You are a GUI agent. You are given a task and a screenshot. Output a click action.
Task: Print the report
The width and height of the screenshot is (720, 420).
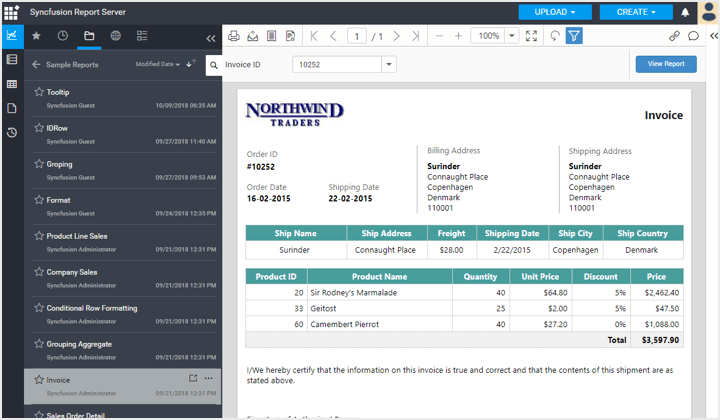click(x=234, y=36)
